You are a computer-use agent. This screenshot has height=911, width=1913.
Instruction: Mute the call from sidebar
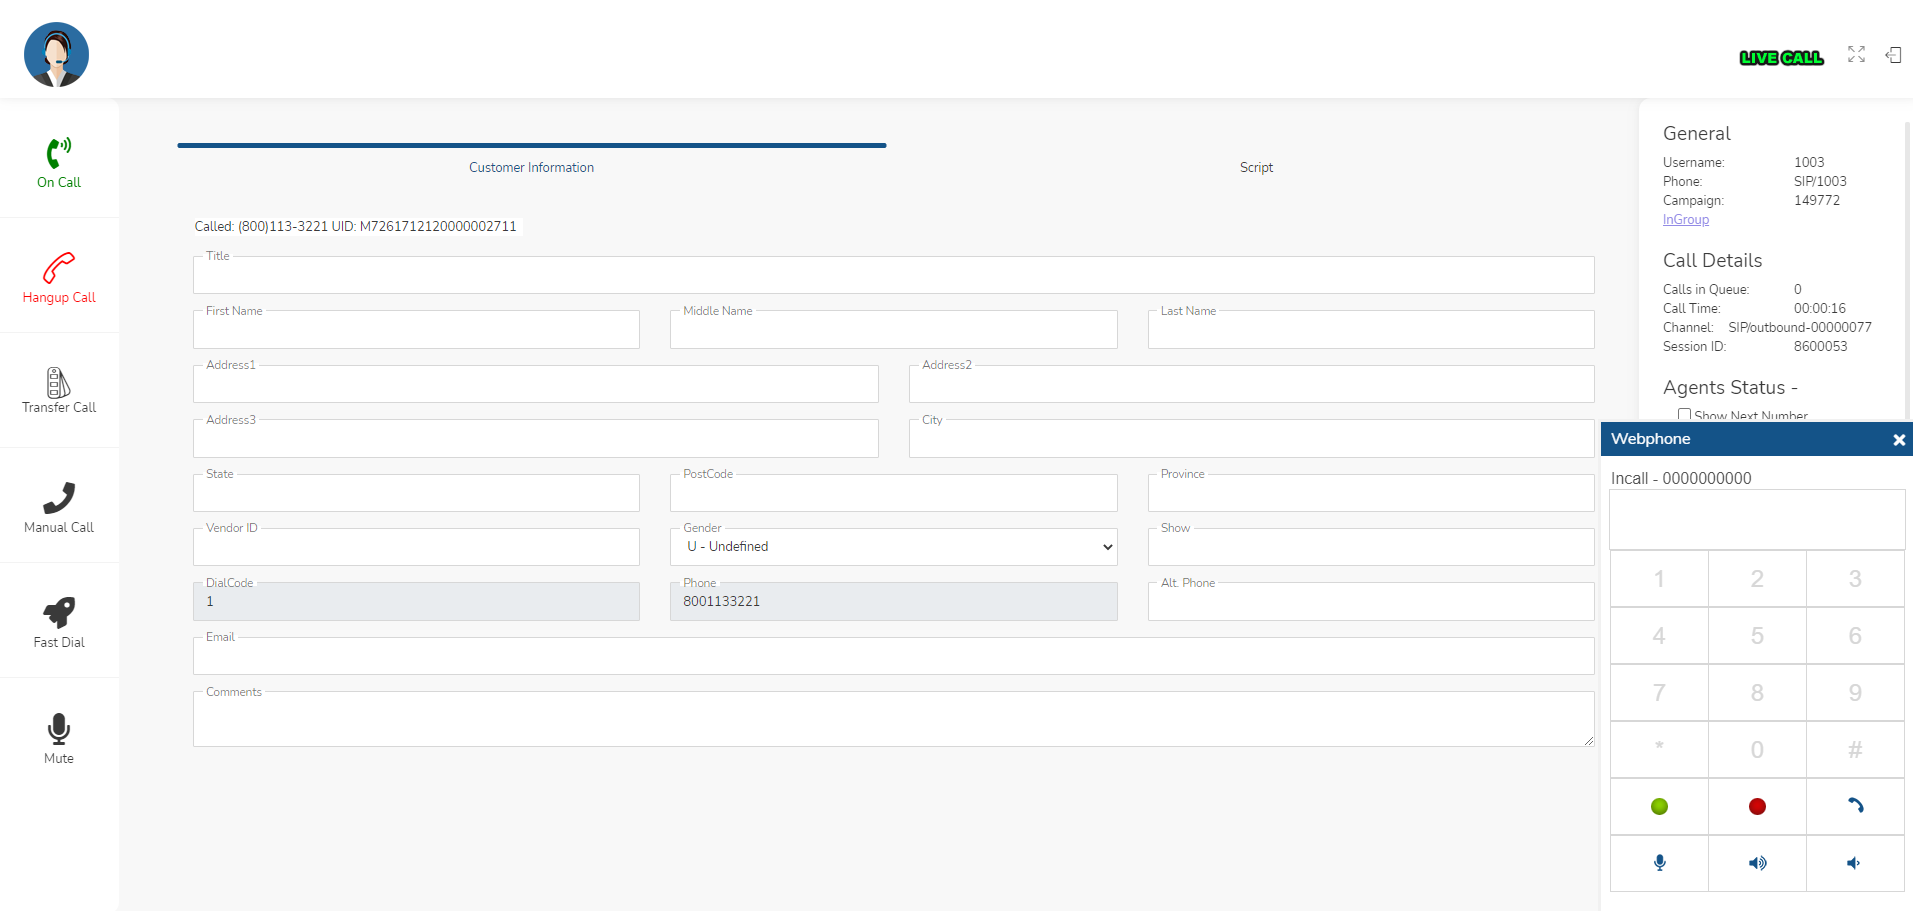point(59,729)
